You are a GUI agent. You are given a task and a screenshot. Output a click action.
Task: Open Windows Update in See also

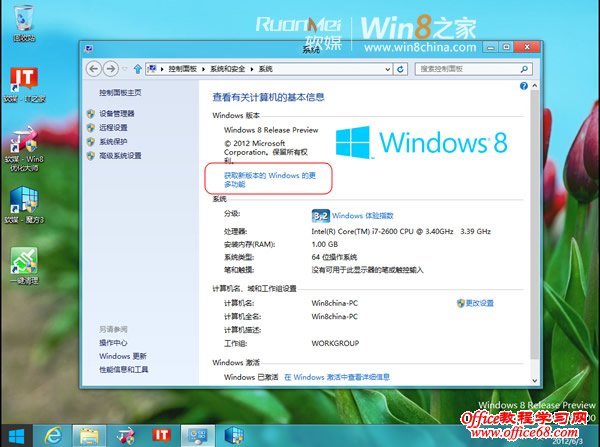pyautogui.click(x=123, y=356)
